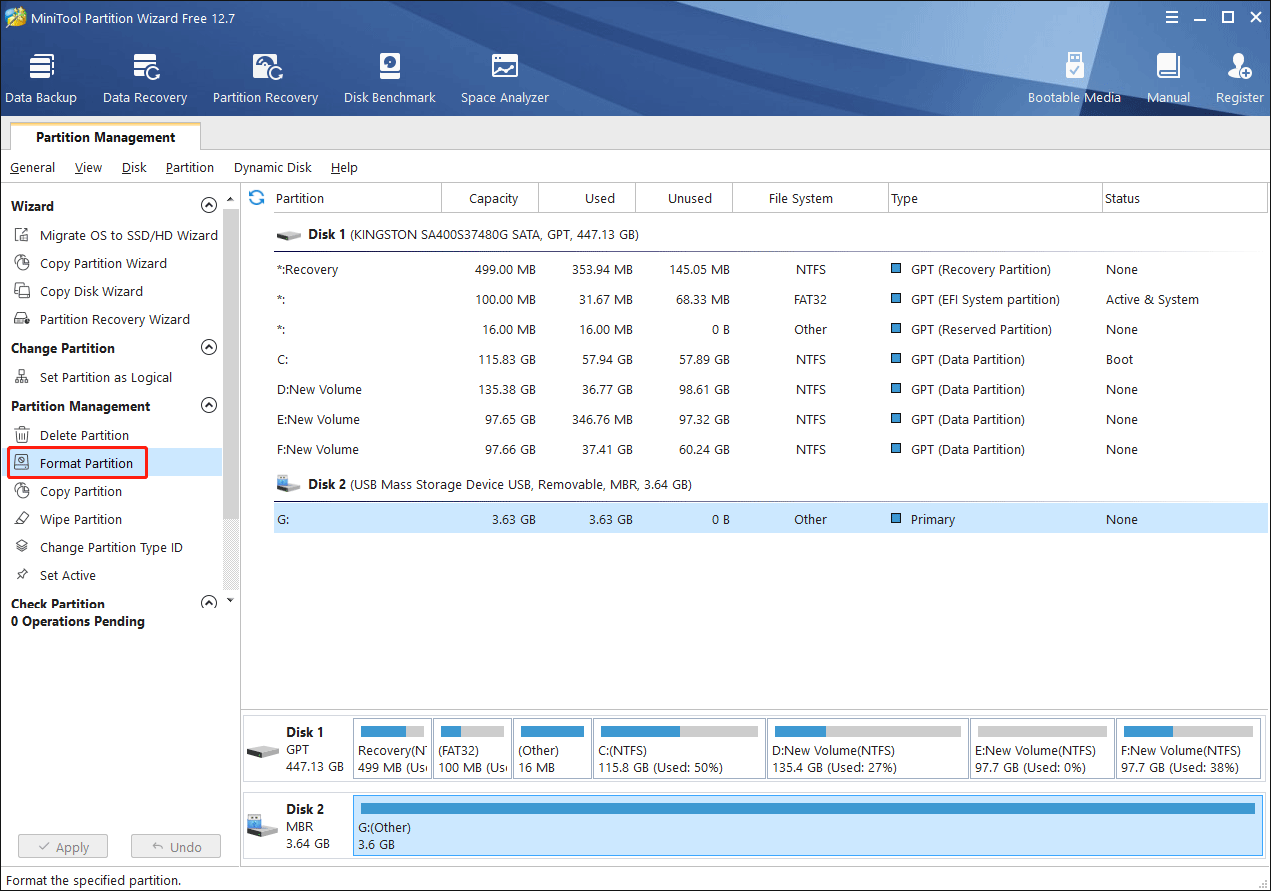Sort by the File System column header

(x=810, y=198)
